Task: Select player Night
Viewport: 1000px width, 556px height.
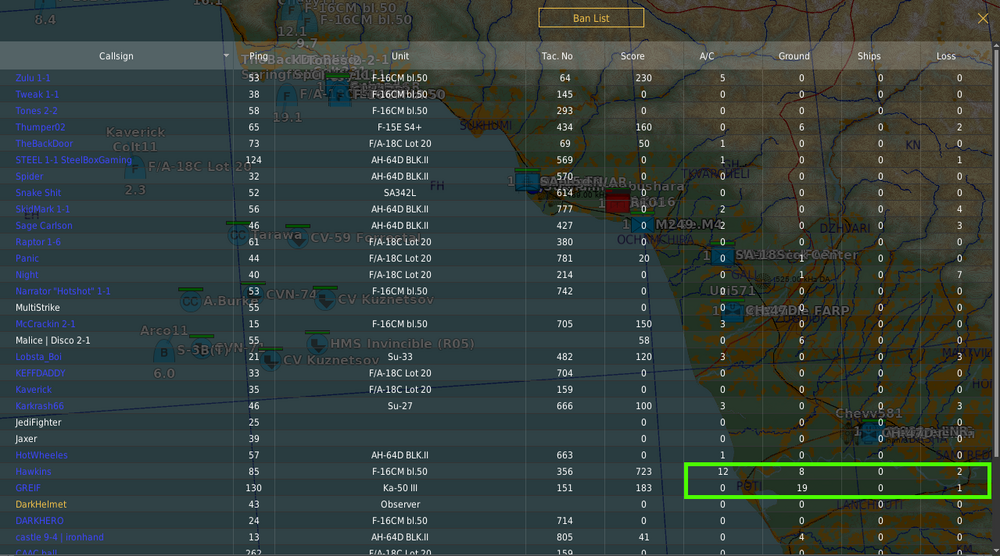Action: [x=27, y=275]
